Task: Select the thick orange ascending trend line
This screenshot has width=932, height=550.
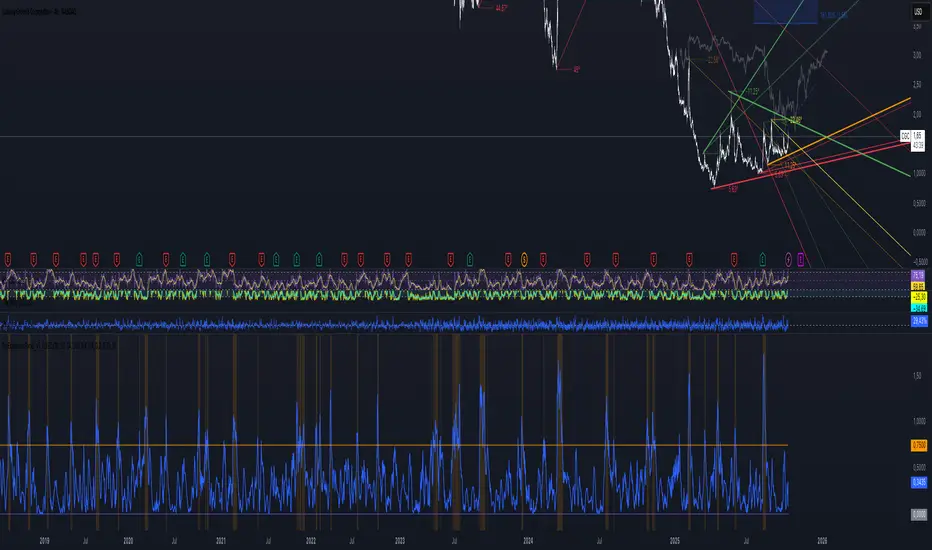Action: [839, 131]
